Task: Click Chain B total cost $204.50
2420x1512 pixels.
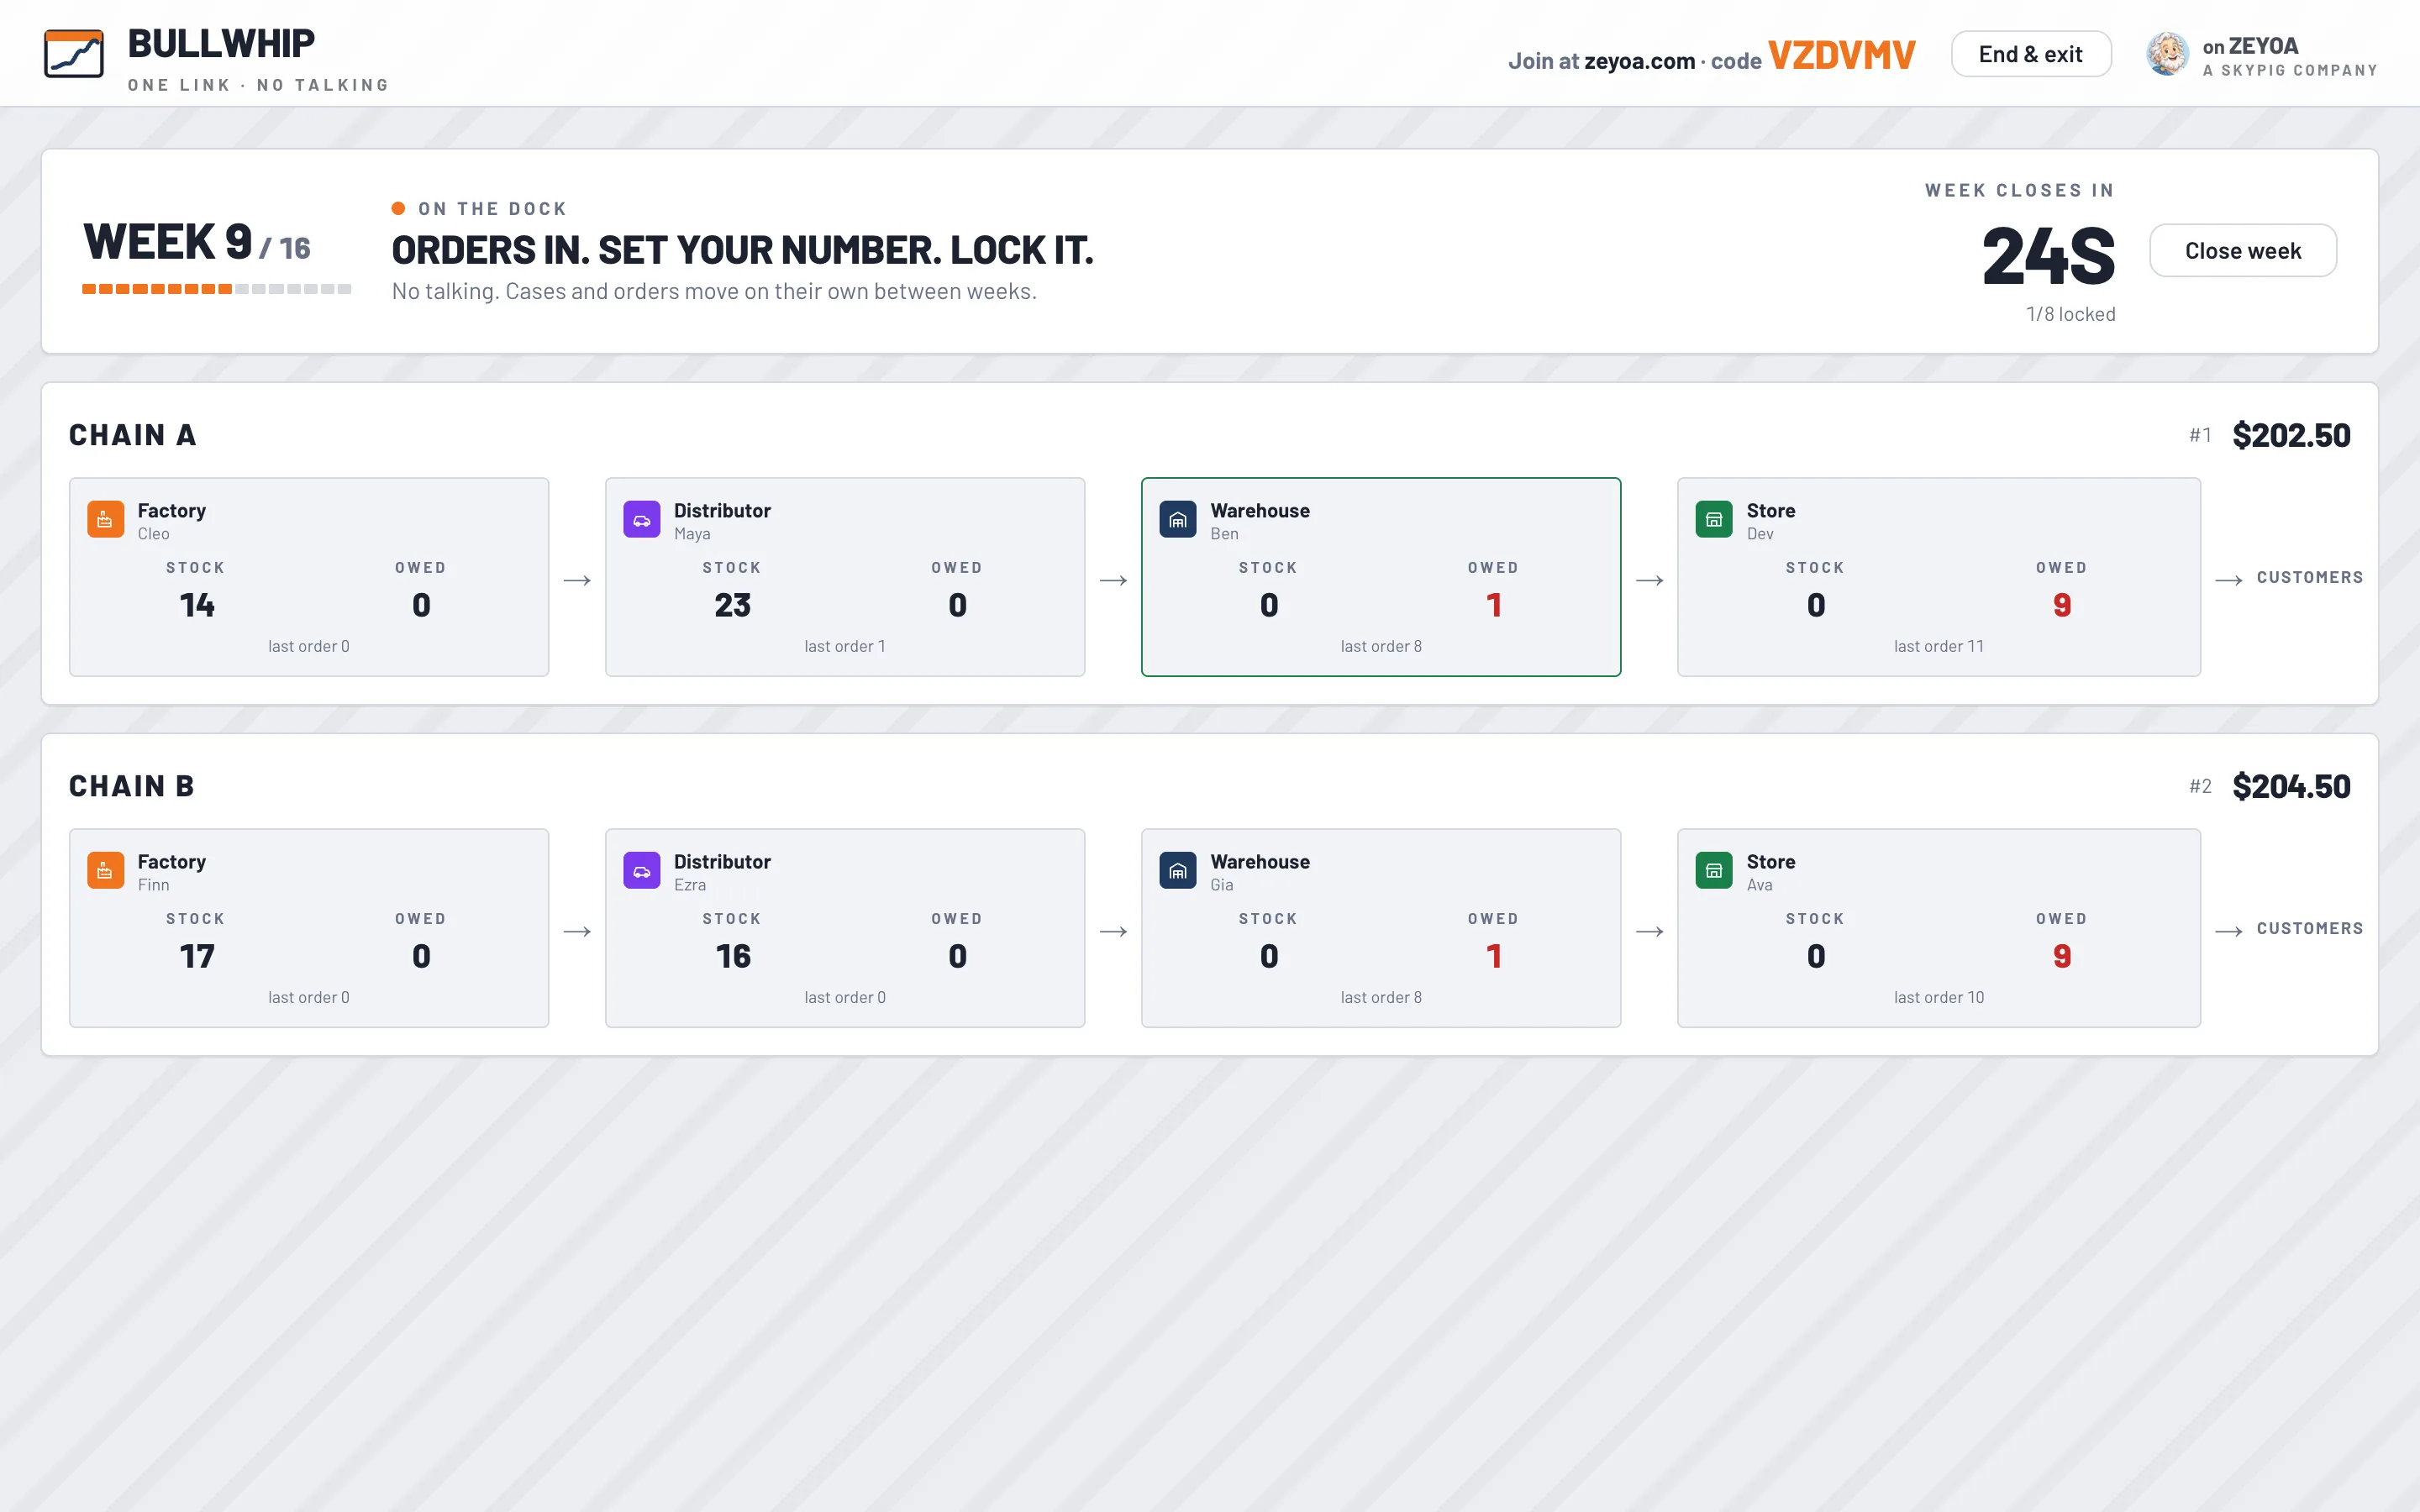Action: (2291, 786)
